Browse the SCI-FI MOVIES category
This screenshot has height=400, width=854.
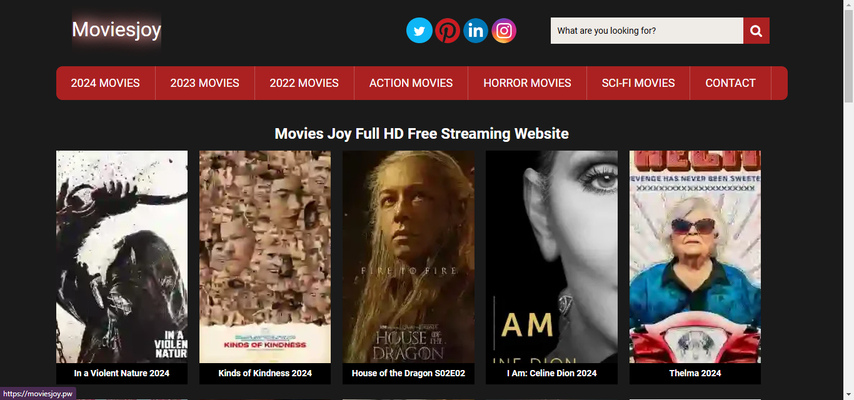pos(638,83)
